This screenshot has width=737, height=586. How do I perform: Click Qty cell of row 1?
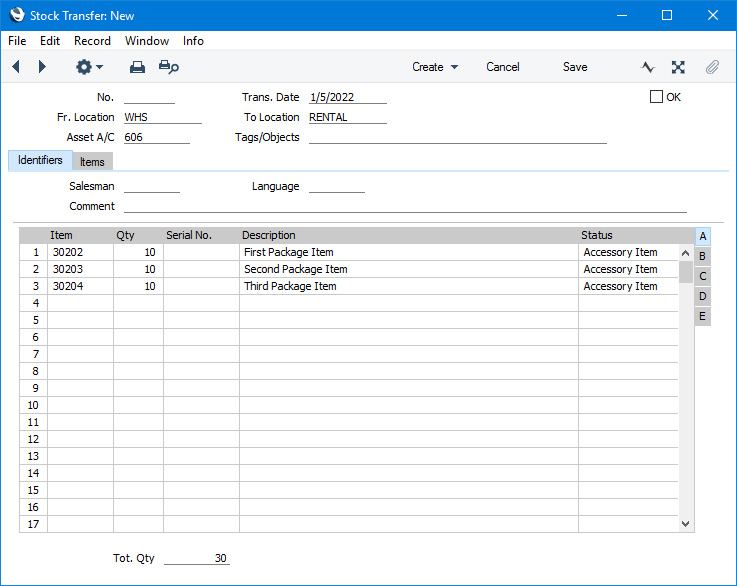[138, 252]
